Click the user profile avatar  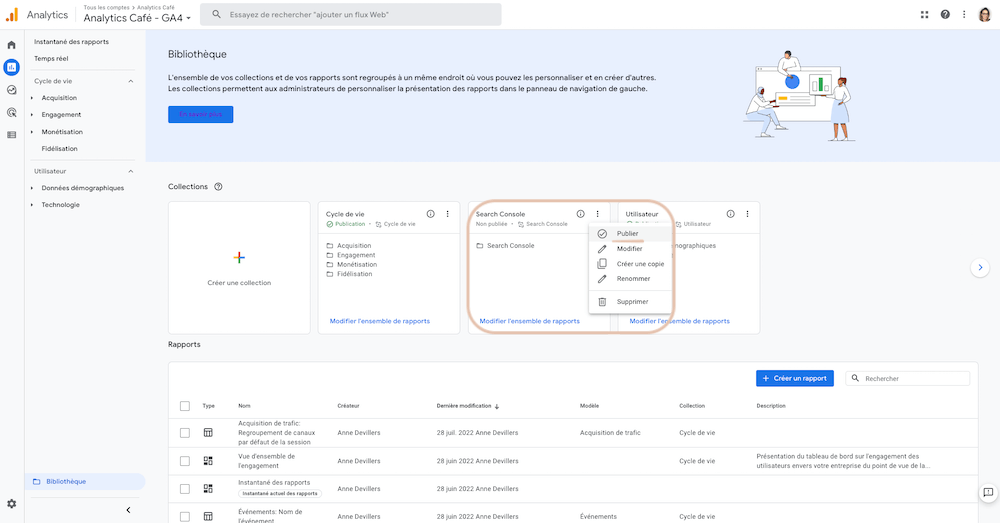coord(985,14)
